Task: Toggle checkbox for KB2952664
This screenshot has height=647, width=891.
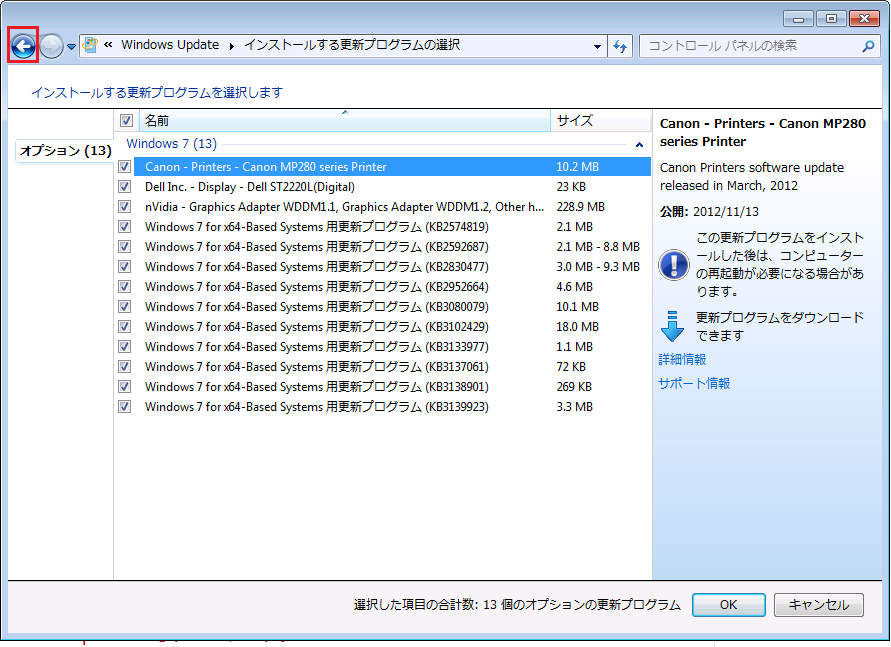Action: point(124,287)
